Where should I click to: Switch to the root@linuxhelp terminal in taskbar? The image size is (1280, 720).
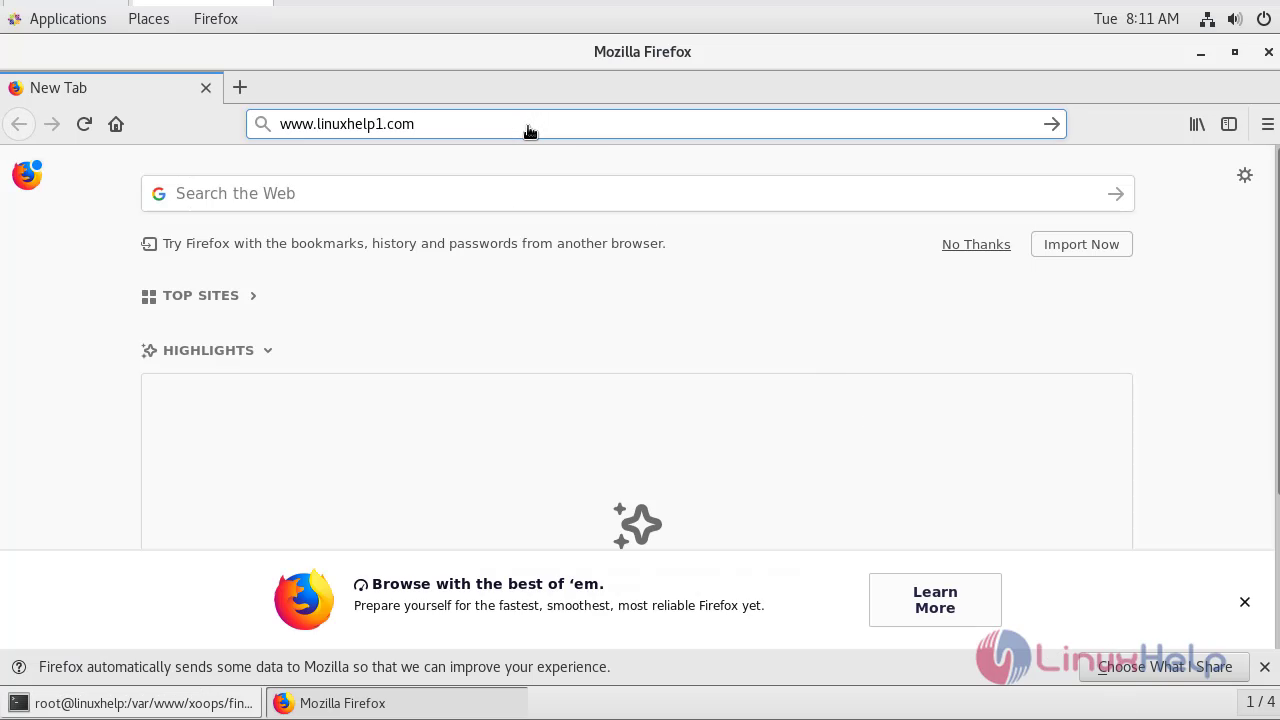(132, 703)
